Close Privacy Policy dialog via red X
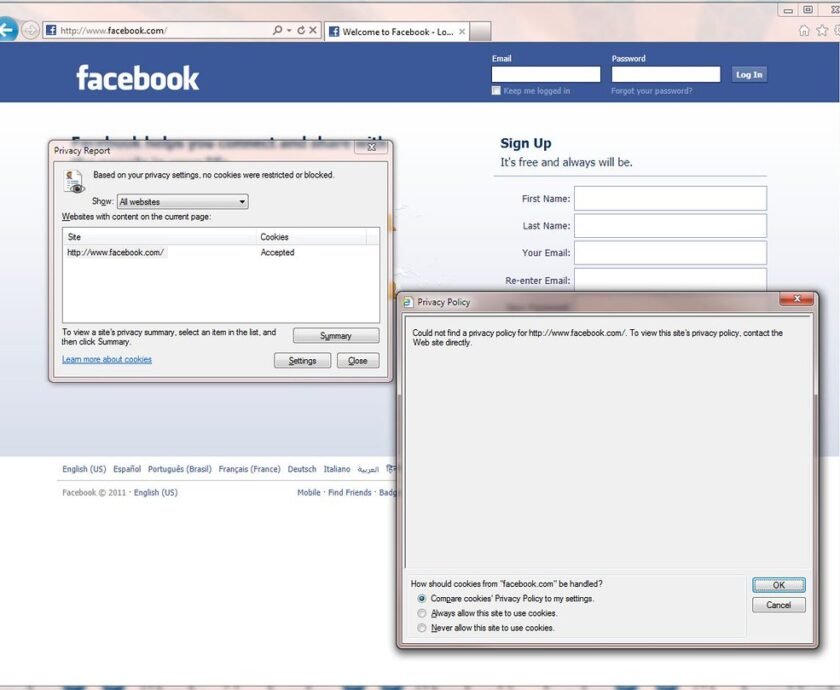 coord(797,299)
